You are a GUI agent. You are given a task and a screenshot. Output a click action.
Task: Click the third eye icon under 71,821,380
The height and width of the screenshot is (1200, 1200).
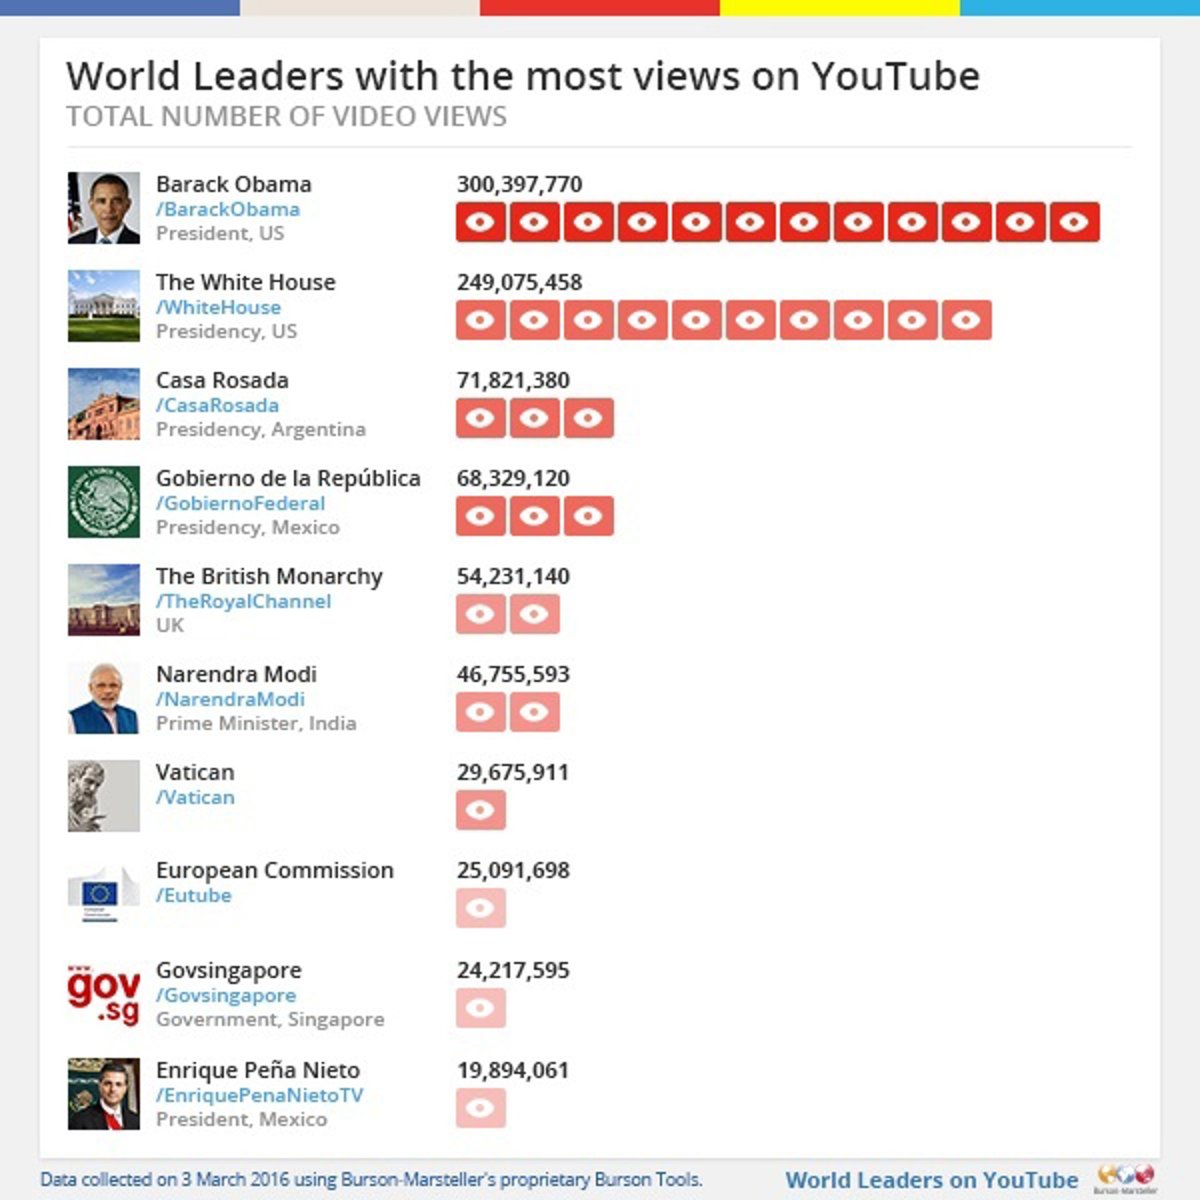[589, 418]
